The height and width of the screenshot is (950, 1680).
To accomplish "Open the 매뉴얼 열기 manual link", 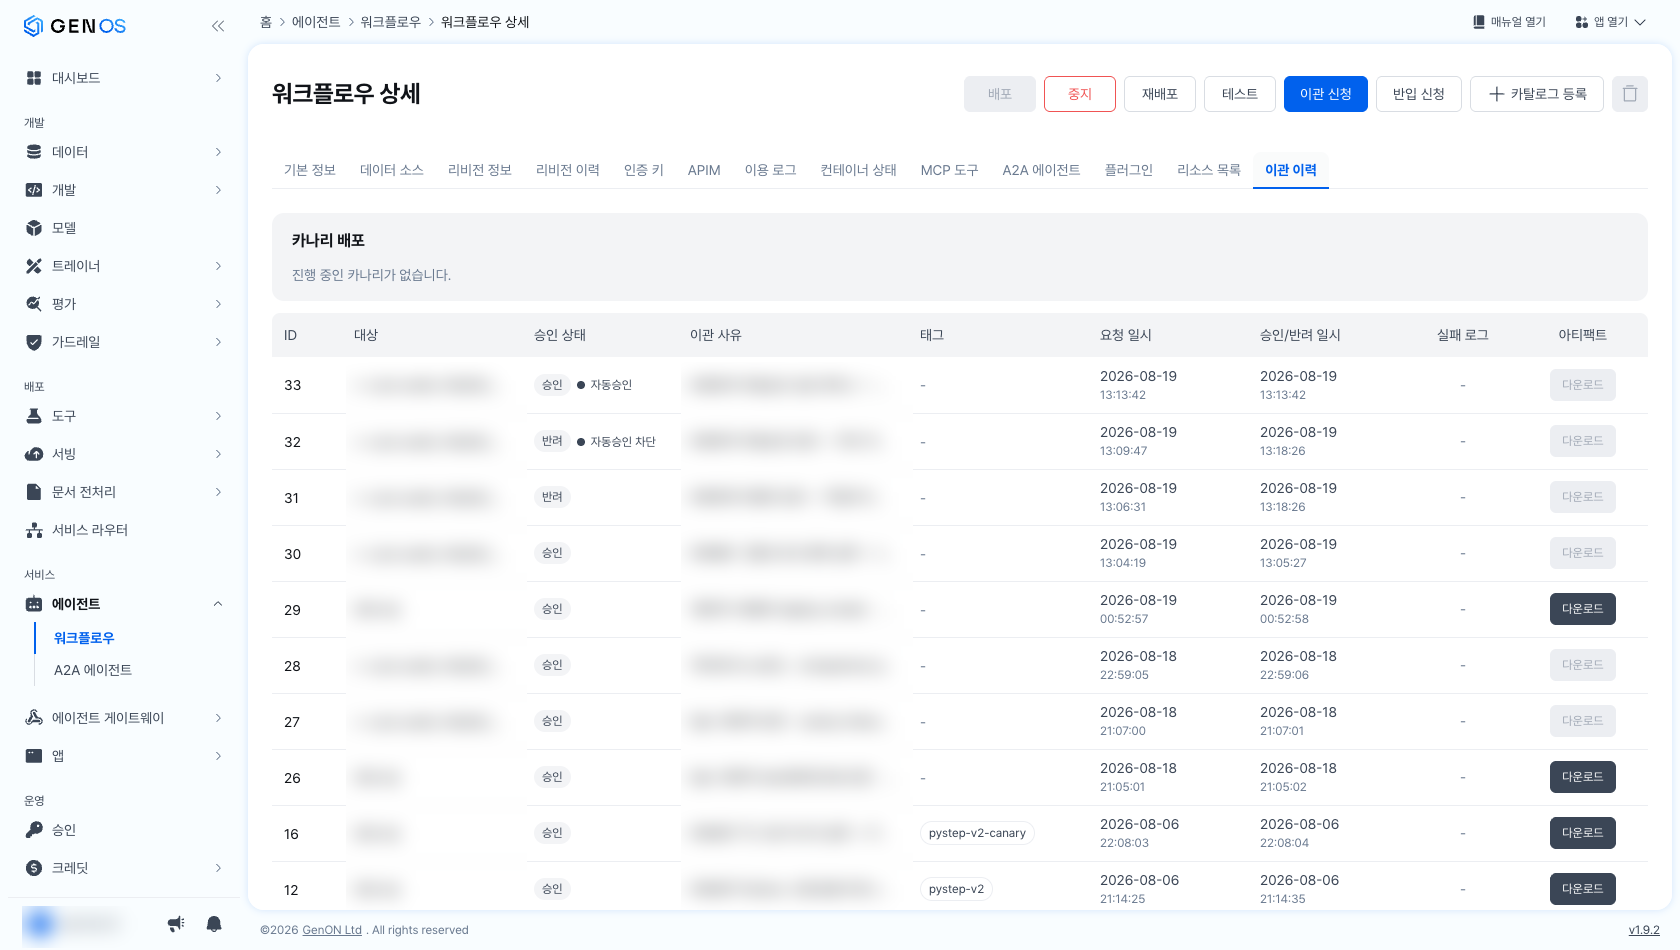I will [1509, 22].
